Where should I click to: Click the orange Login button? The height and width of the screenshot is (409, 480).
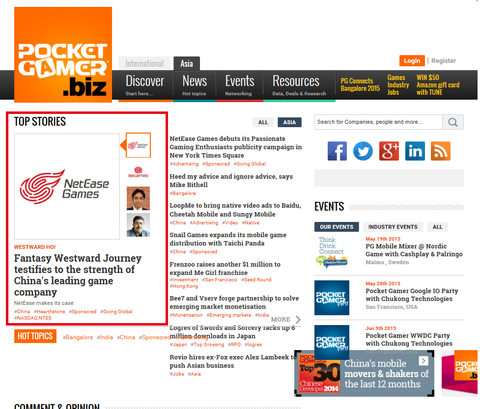[x=412, y=61]
